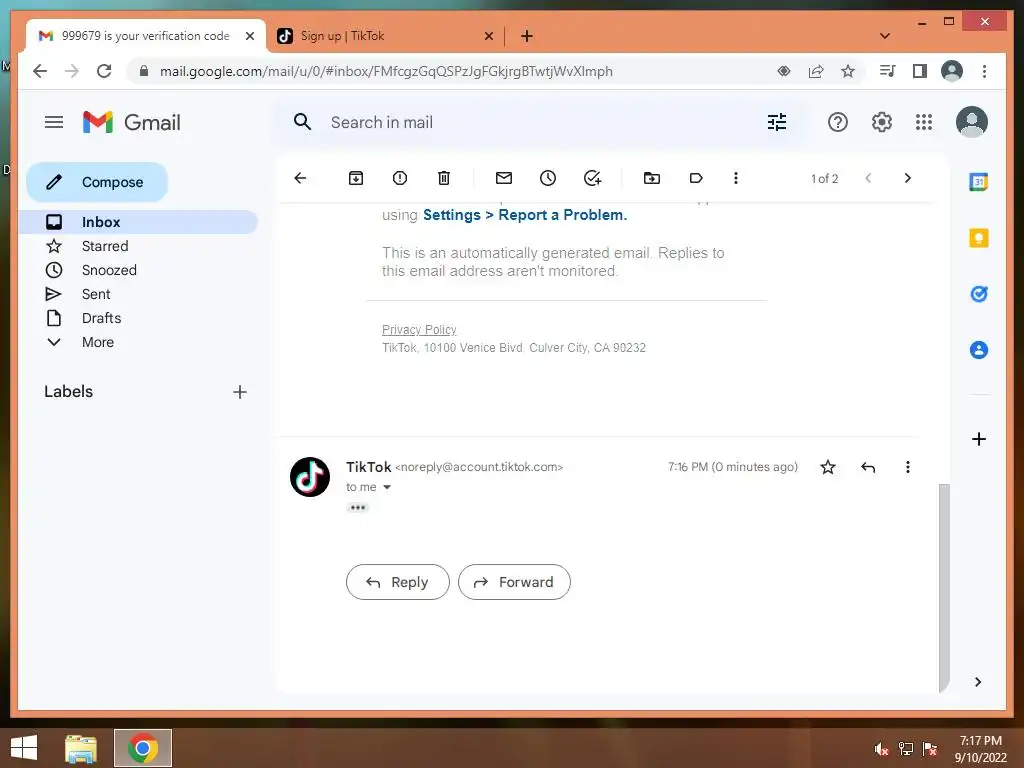The image size is (1024, 768).
Task: Click the Forward button
Action: tap(514, 582)
